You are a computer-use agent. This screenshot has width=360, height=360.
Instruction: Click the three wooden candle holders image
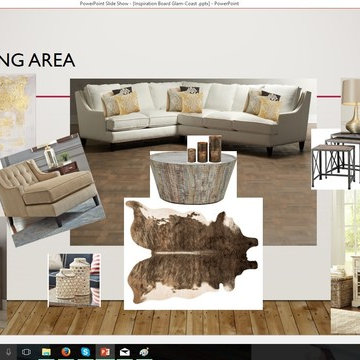pos(205,149)
